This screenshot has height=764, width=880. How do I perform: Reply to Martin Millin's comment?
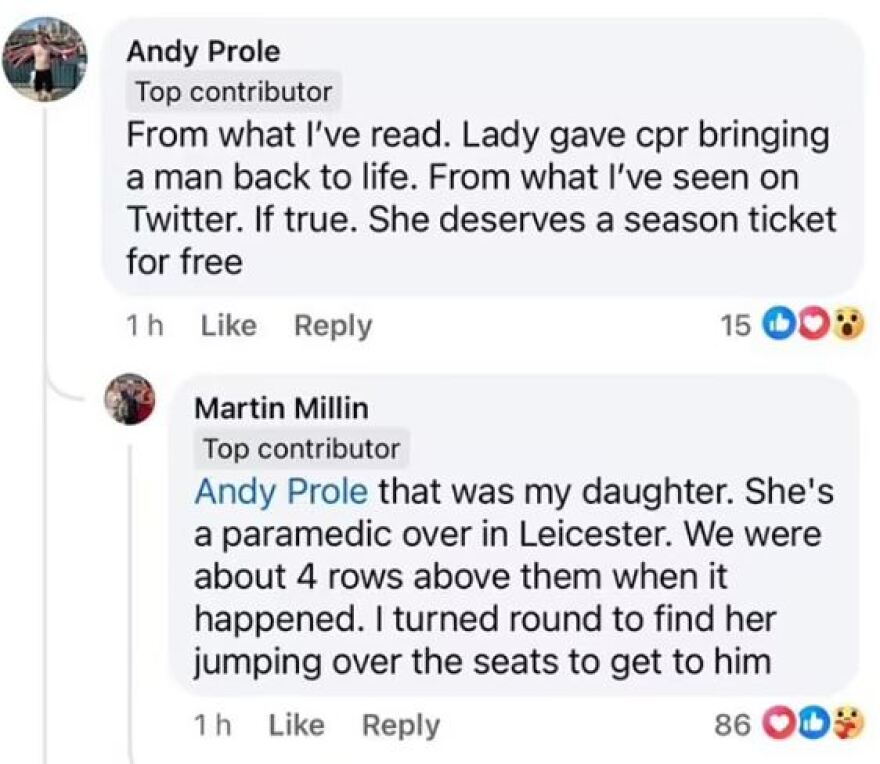pos(400,725)
